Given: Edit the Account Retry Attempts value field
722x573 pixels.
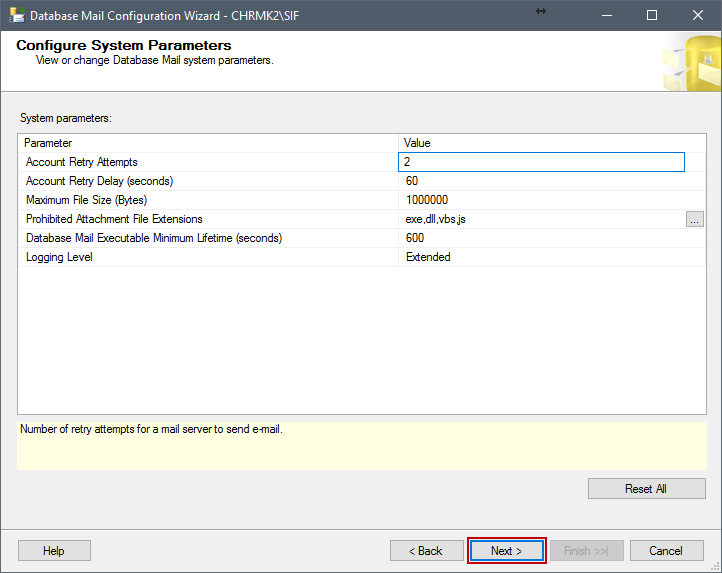Looking at the screenshot, I should pyautogui.click(x=542, y=162).
